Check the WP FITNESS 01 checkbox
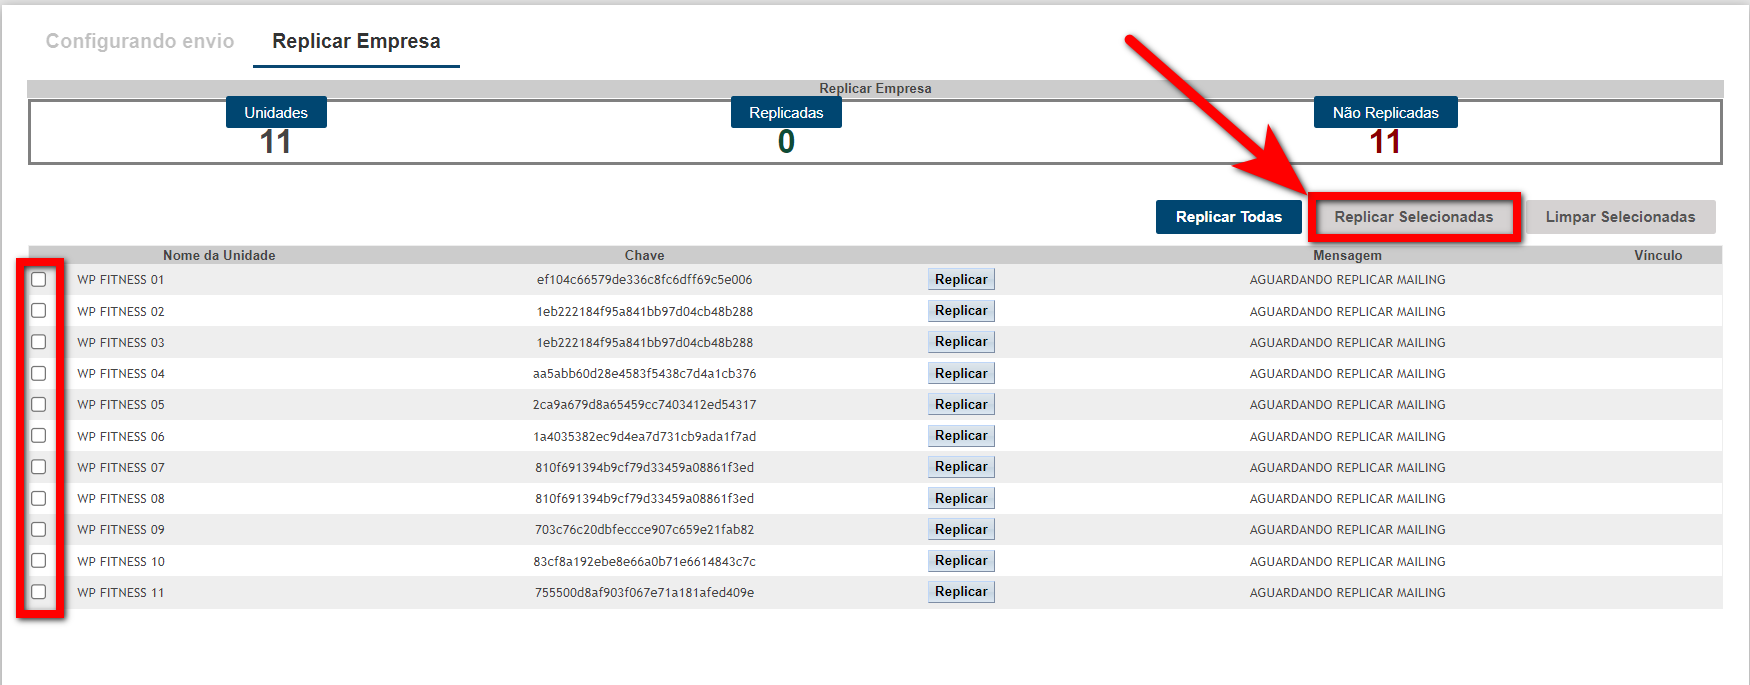1750x685 pixels. pyautogui.click(x=39, y=280)
